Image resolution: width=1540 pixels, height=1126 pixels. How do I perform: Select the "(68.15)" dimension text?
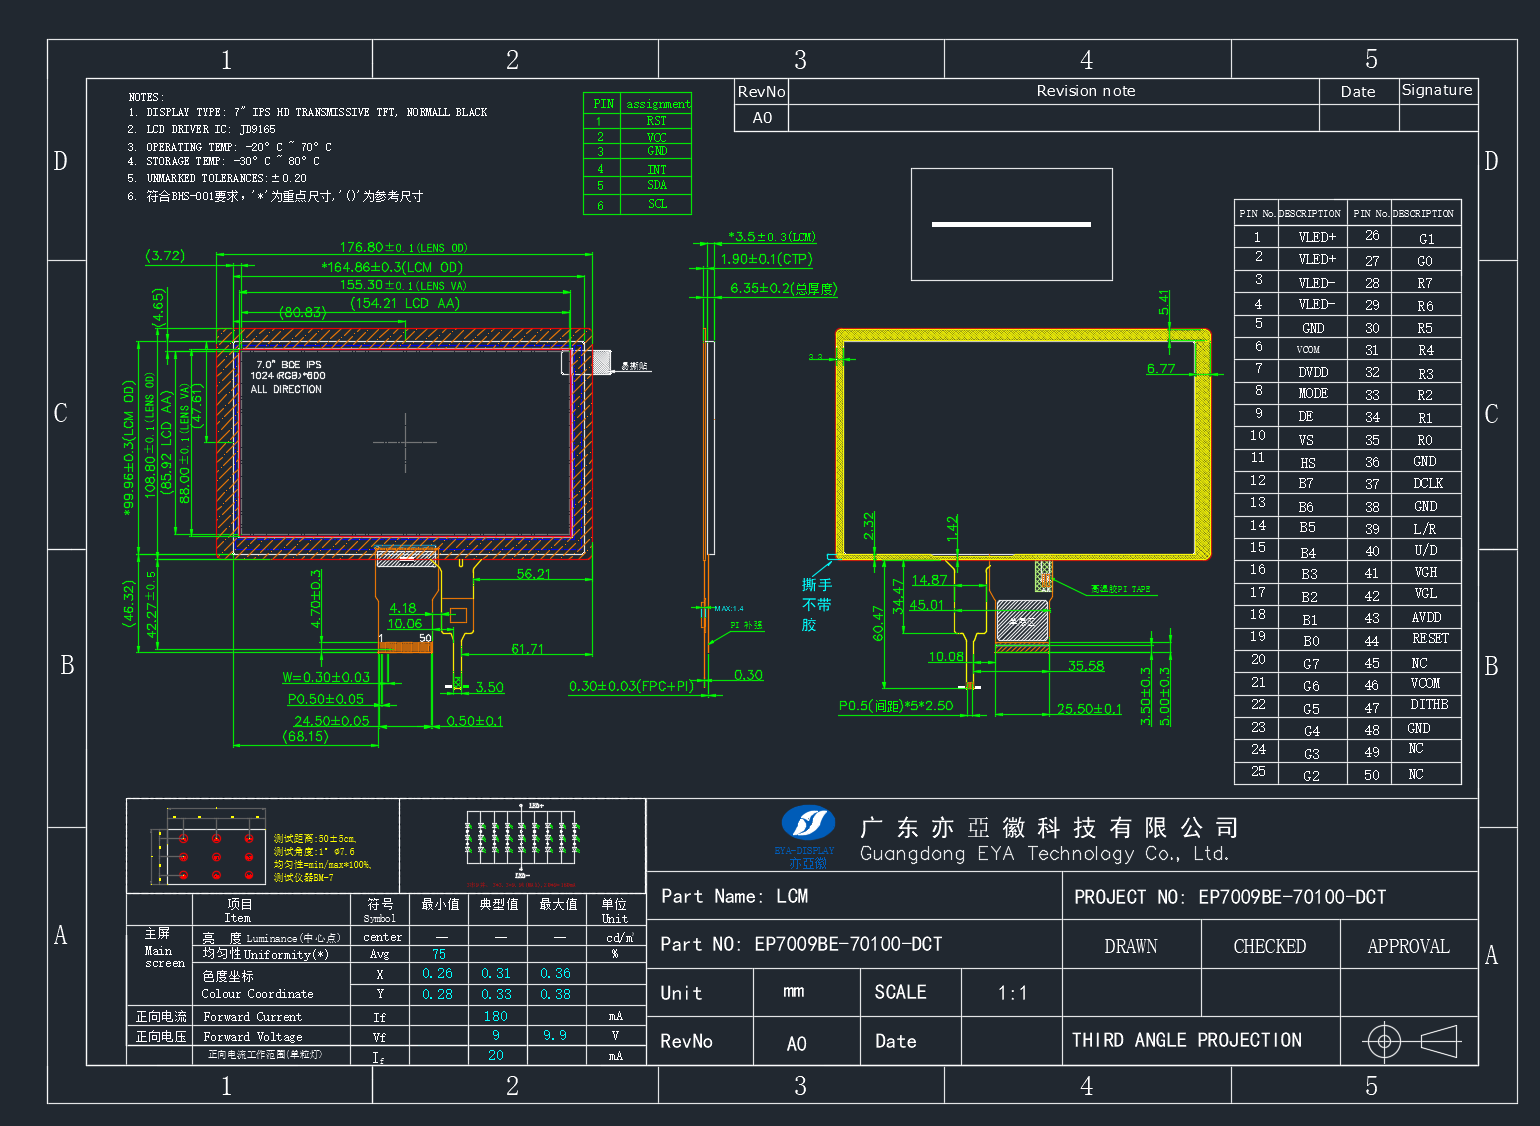306,736
